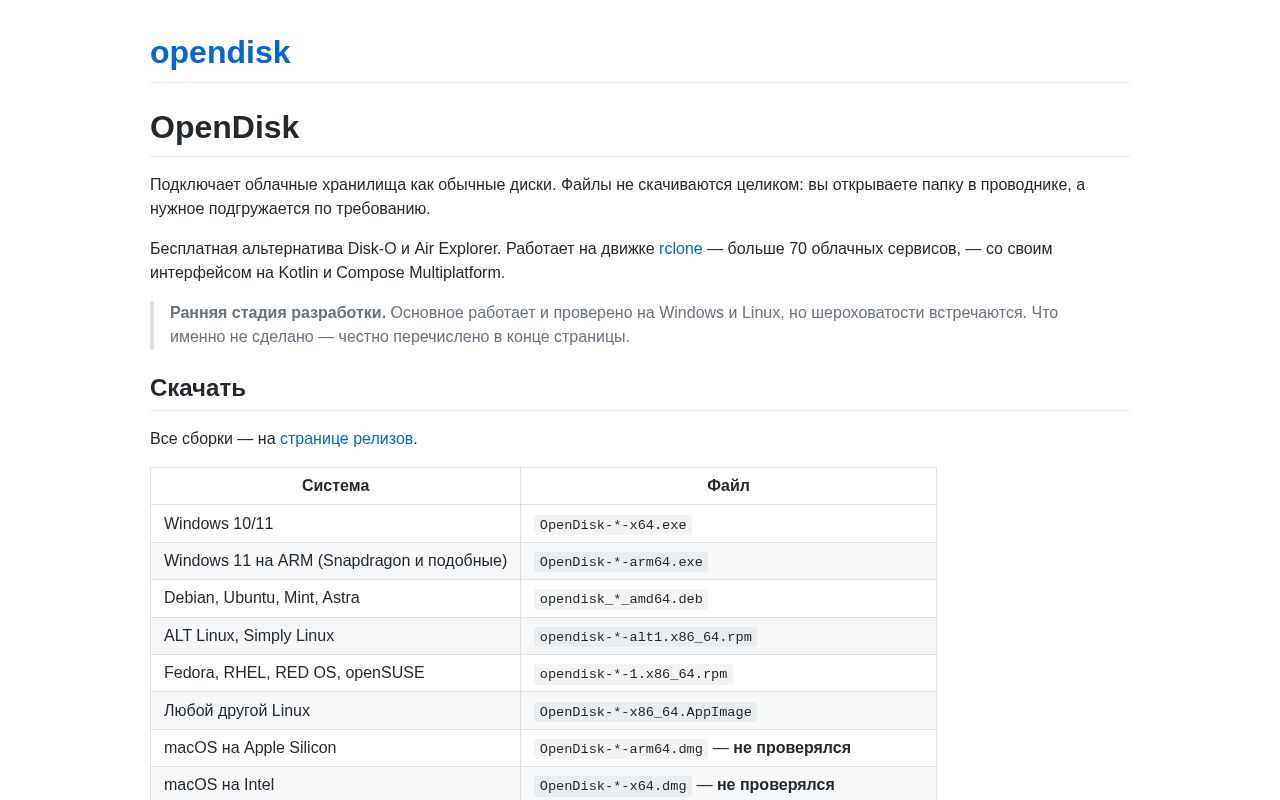The height and width of the screenshot is (800, 1280).
Task: Click the не проверялся note for arm64.dmg
Action: pos(792,748)
